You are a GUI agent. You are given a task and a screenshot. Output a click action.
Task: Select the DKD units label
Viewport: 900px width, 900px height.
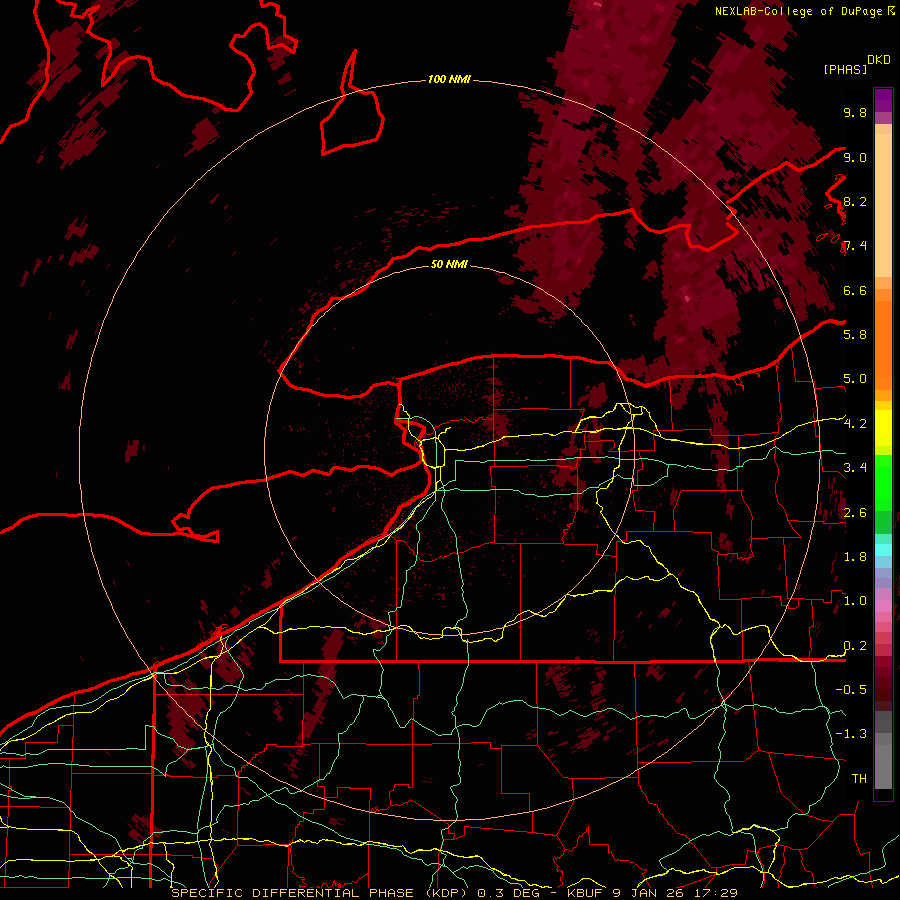coord(879,59)
